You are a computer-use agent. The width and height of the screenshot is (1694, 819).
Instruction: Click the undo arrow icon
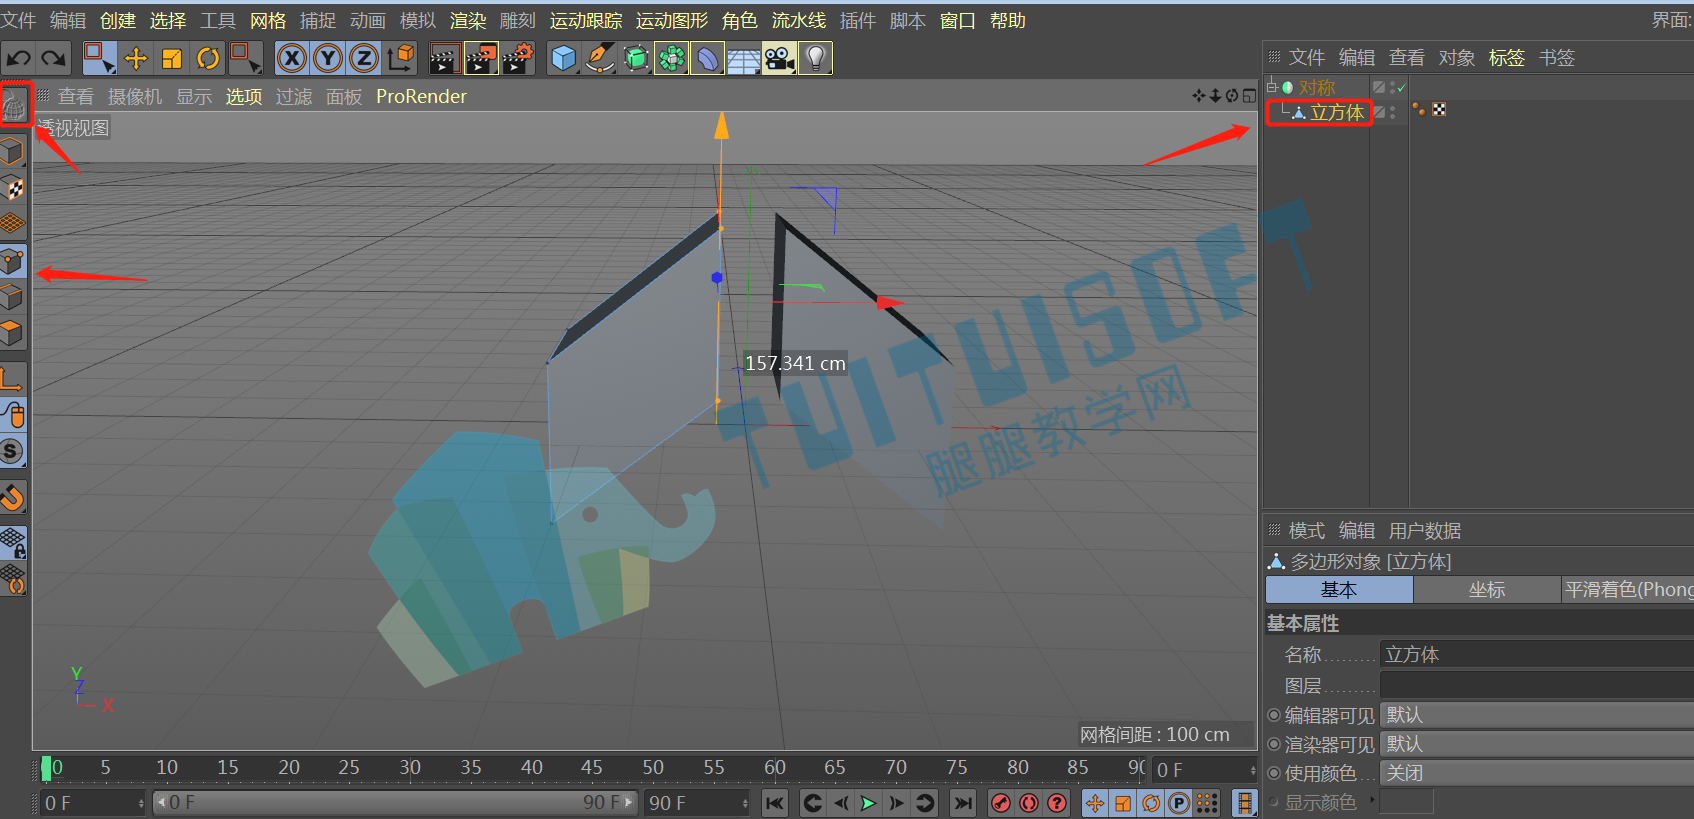(19, 58)
